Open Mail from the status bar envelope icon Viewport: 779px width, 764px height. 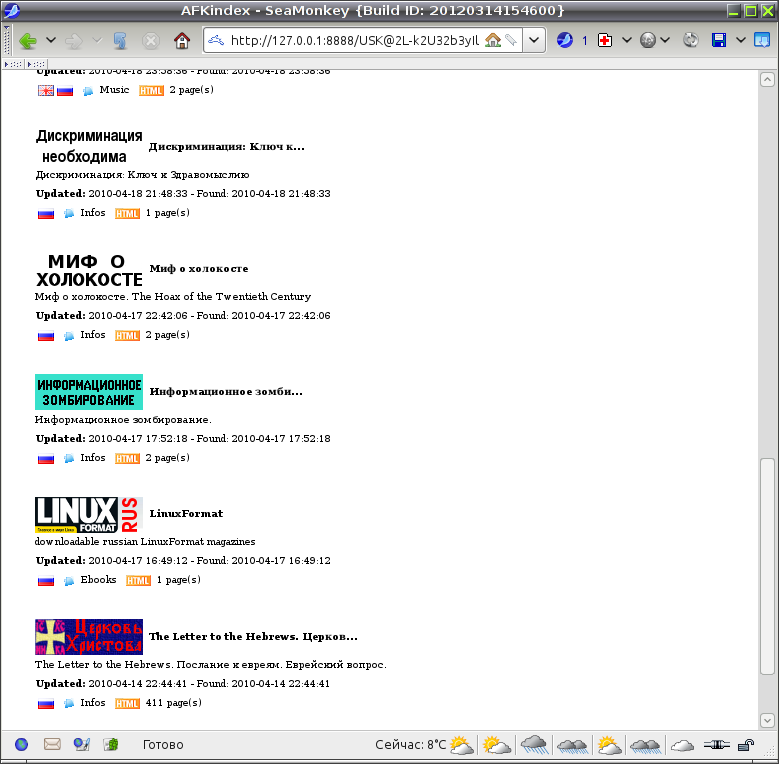pyautogui.click(x=52, y=744)
